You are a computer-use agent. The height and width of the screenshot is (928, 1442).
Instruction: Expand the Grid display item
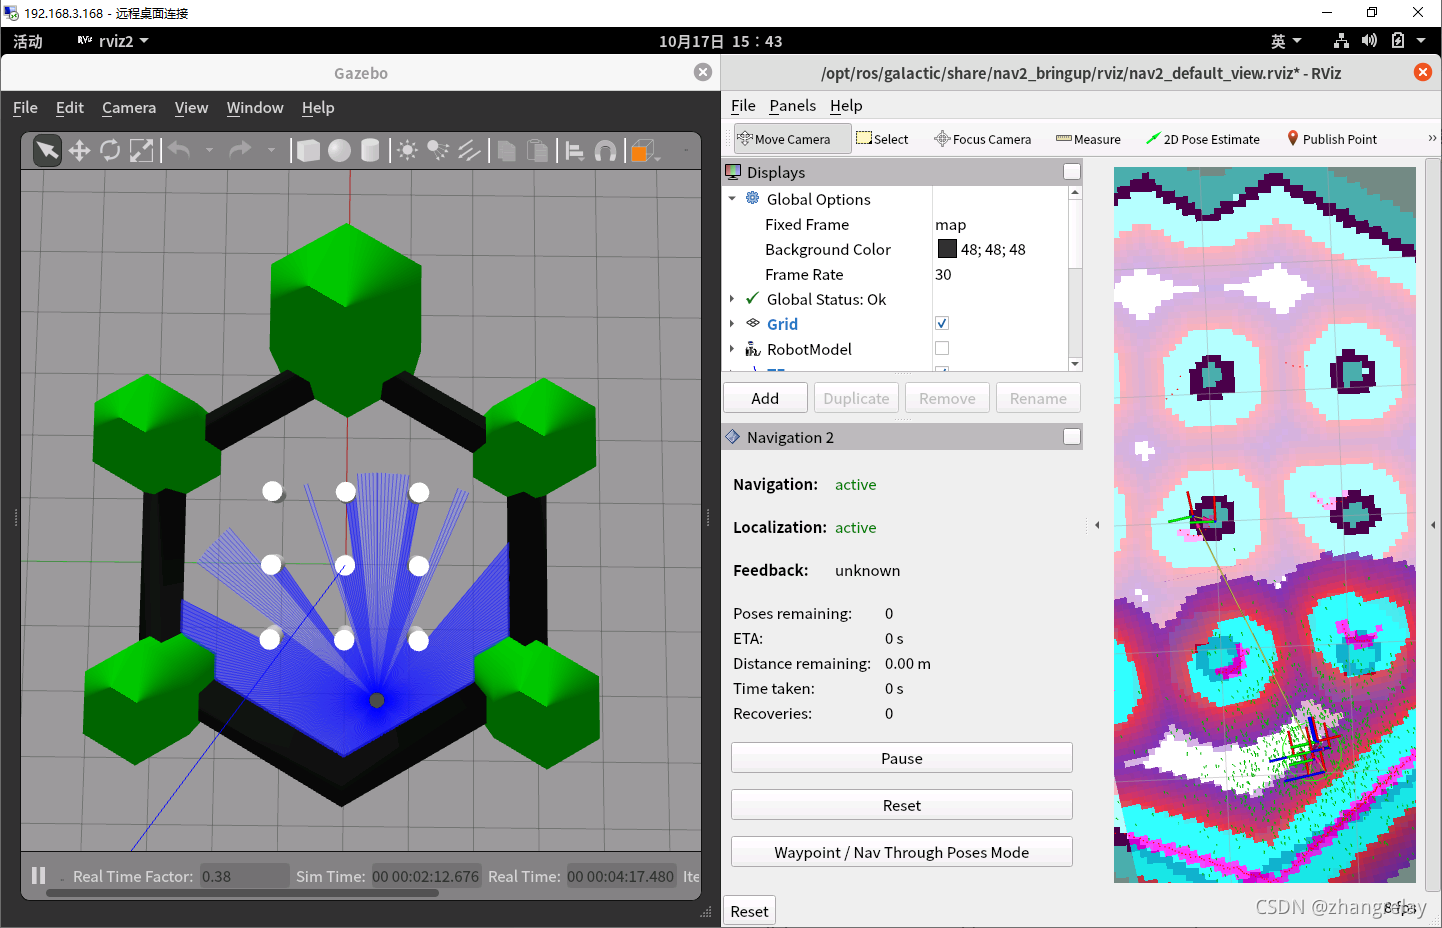pyautogui.click(x=732, y=324)
